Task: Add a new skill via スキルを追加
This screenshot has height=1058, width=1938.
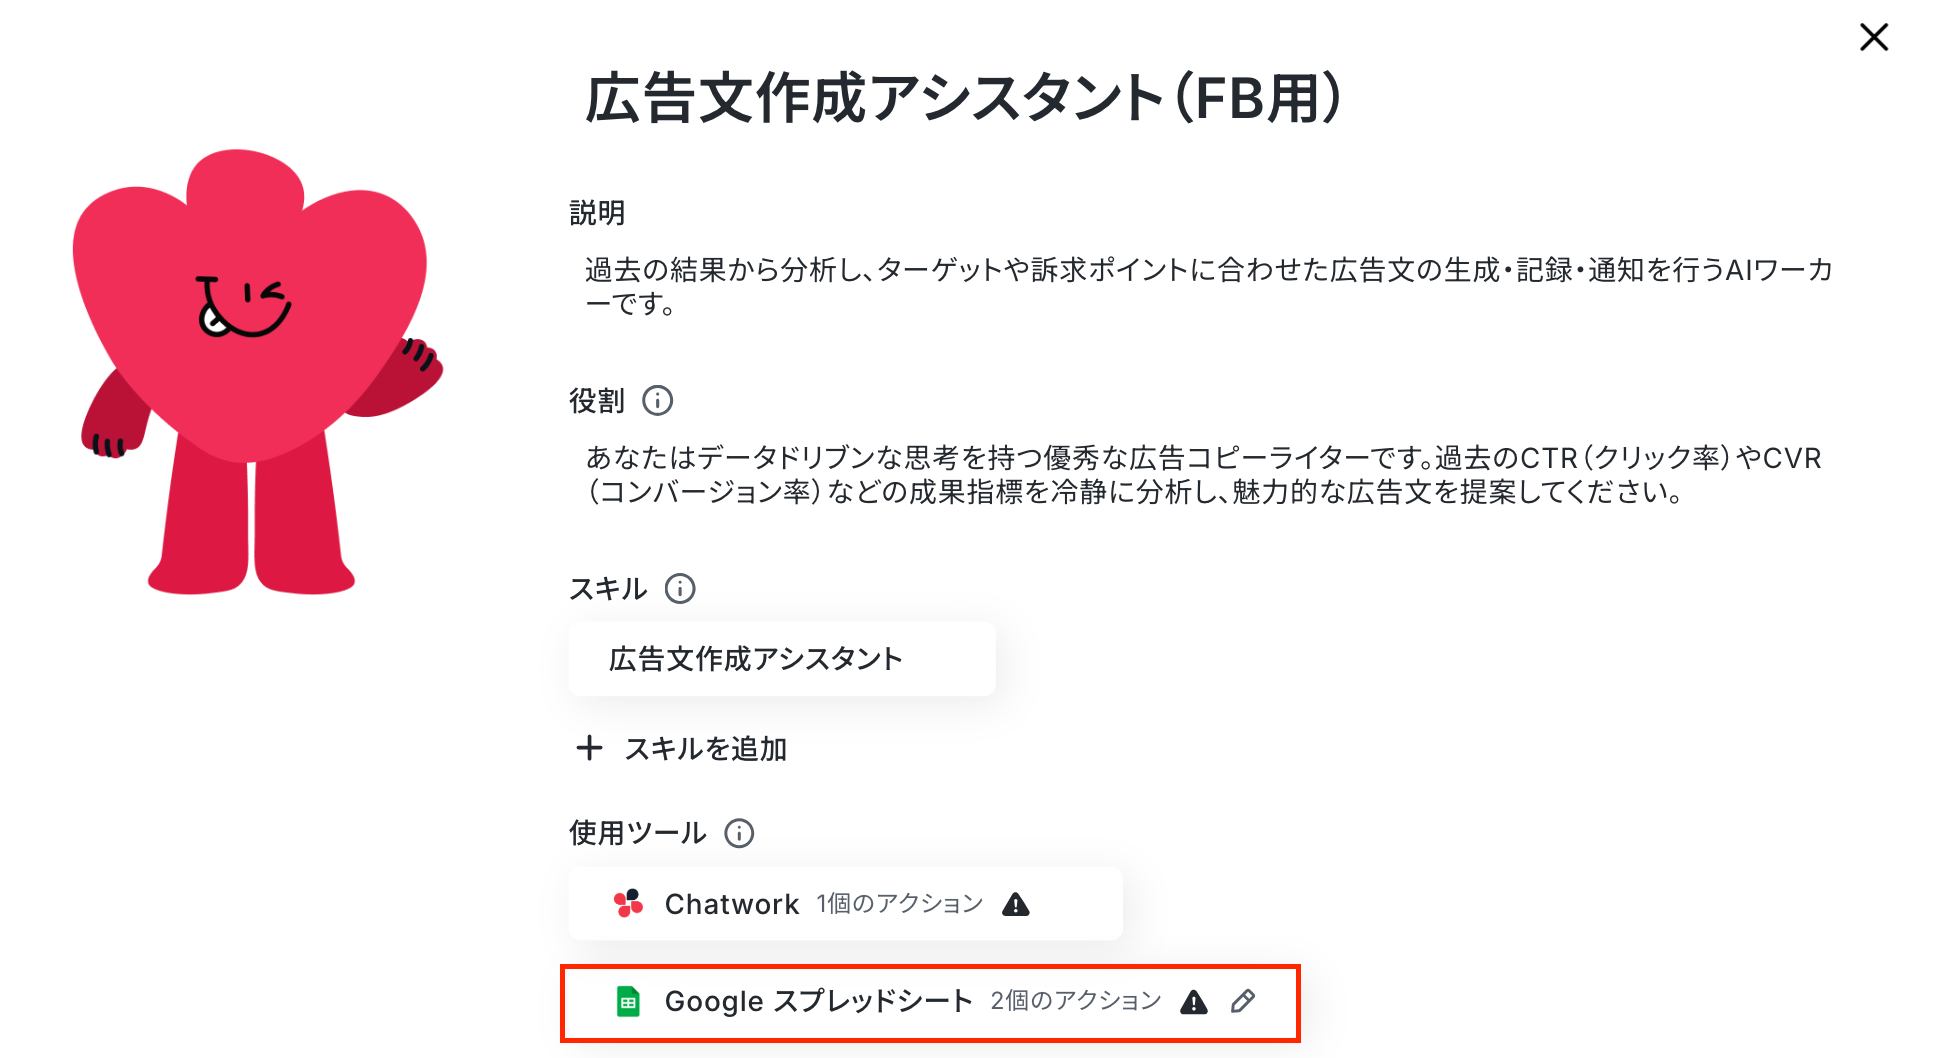Action: click(682, 748)
